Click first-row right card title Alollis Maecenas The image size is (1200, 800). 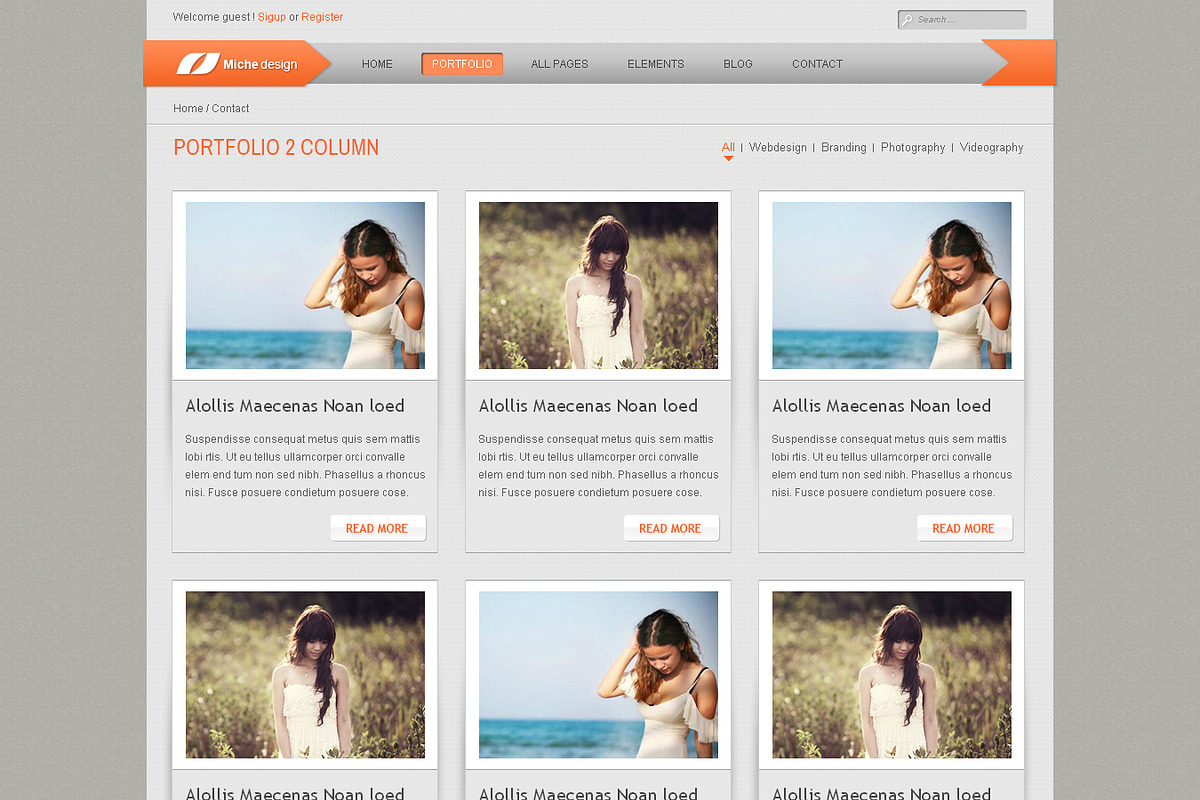(881, 406)
